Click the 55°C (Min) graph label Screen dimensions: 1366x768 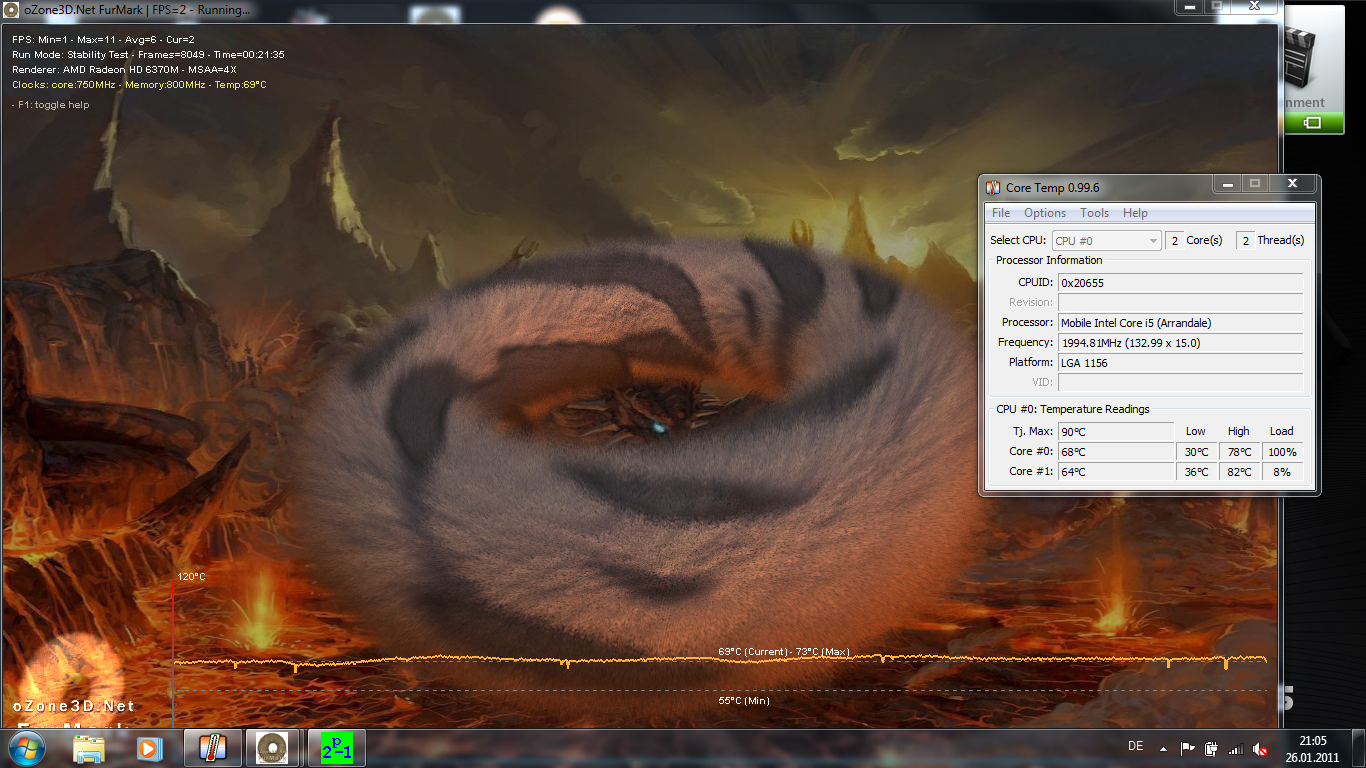tap(744, 700)
